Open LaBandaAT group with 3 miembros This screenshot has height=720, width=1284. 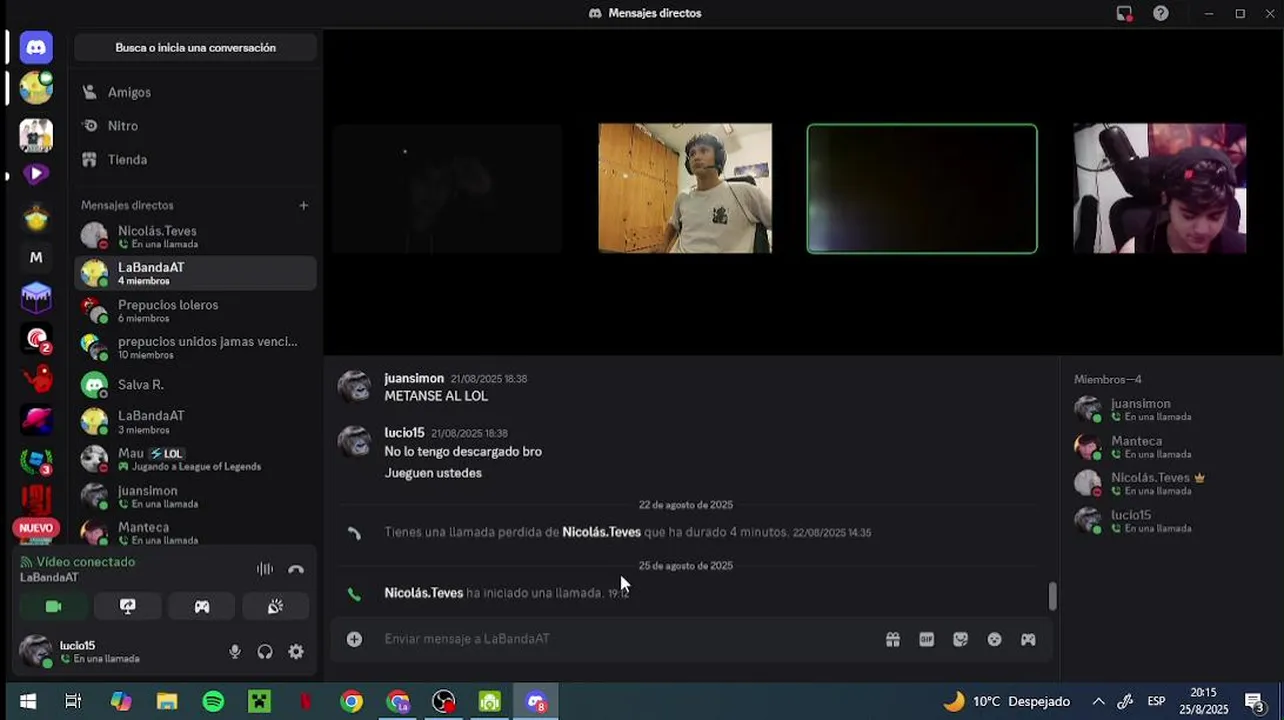[x=195, y=421]
